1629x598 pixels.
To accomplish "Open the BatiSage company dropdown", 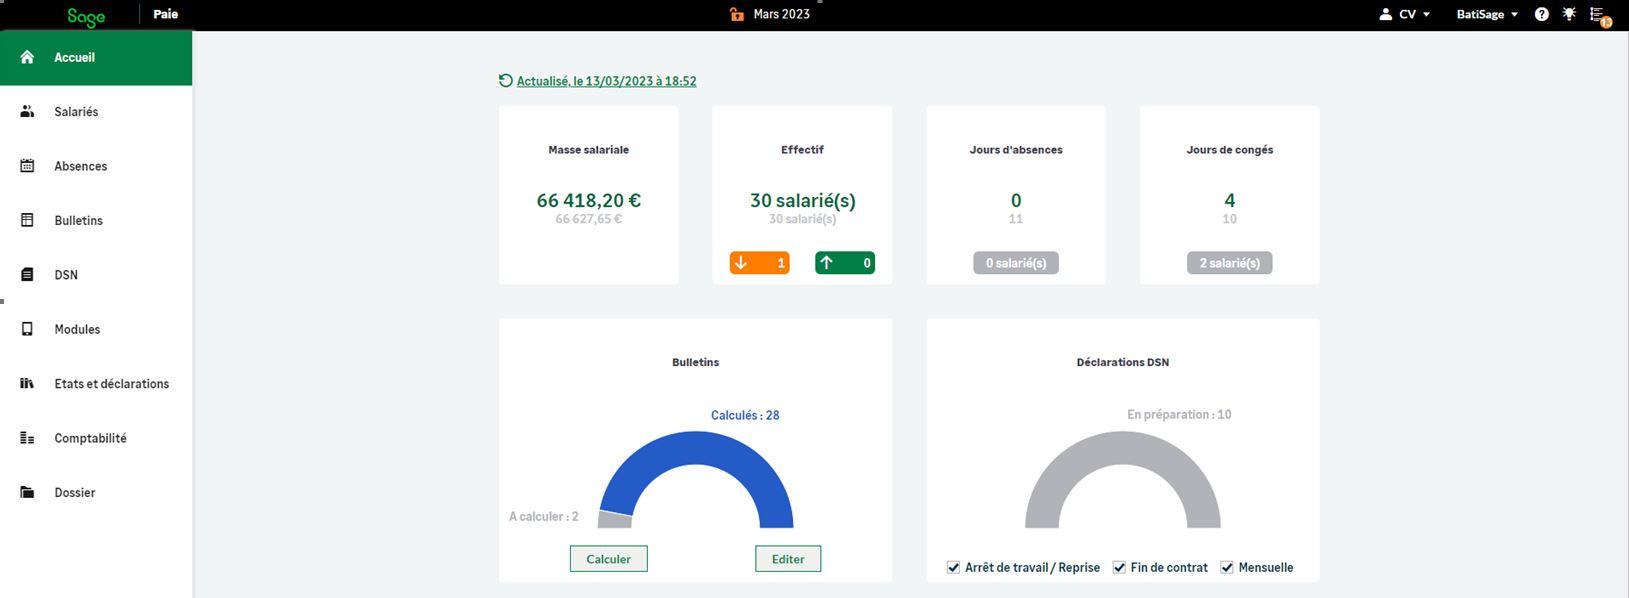I will click(1487, 14).
